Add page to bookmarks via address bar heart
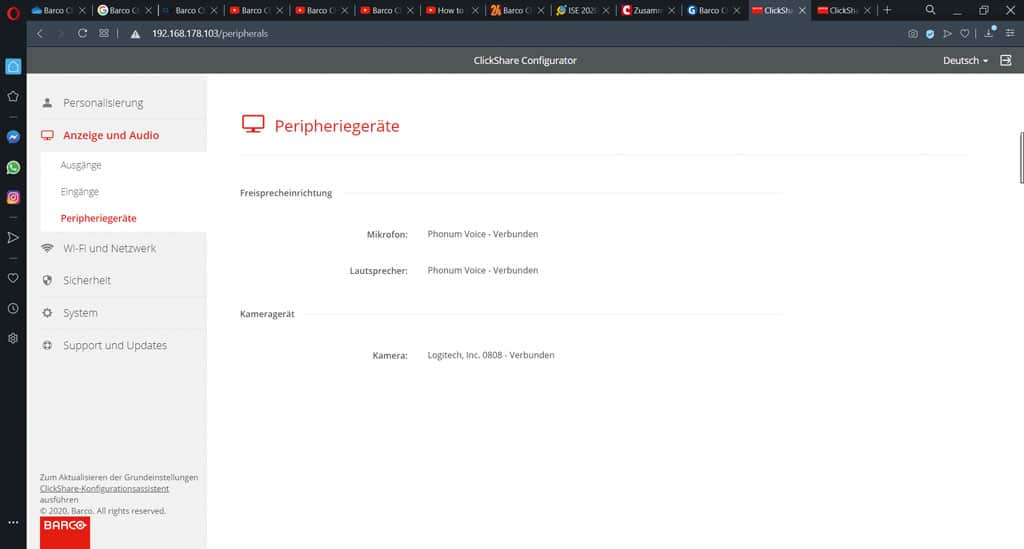This screenshot has width=1024, height=549. pos(965,34)
